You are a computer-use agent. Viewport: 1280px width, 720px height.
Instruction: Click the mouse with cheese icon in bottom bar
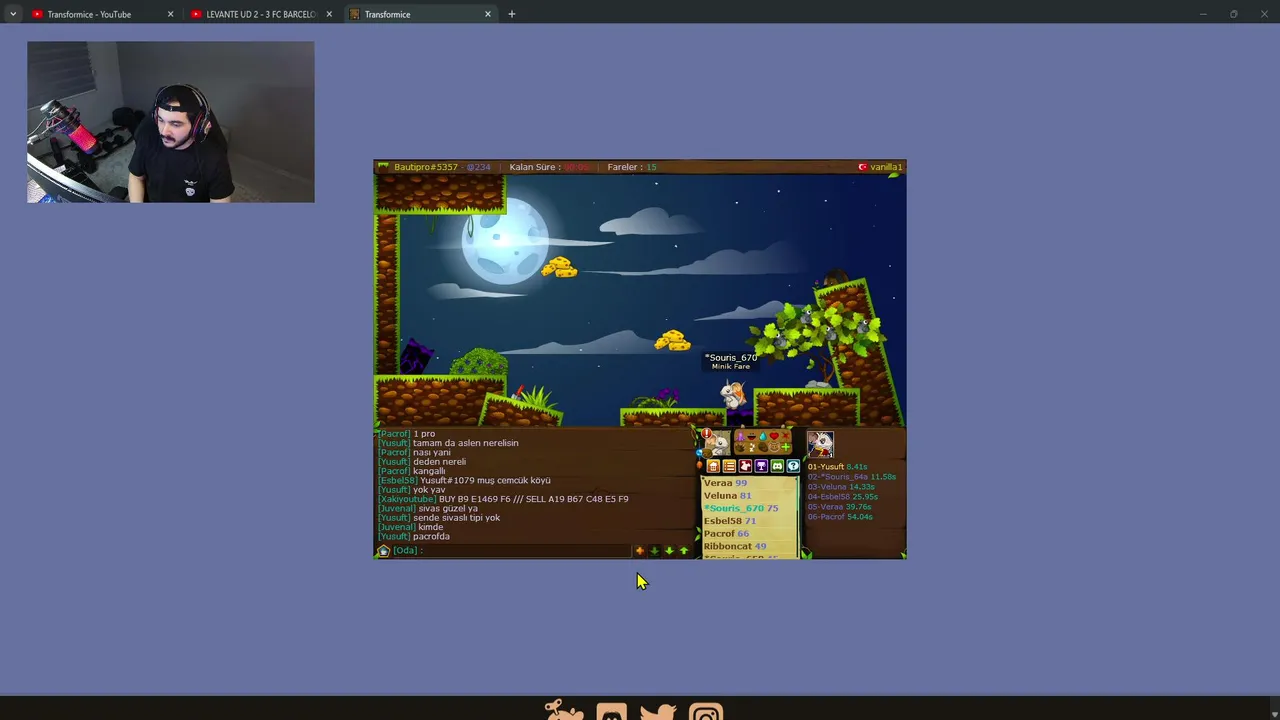[563, 710]
